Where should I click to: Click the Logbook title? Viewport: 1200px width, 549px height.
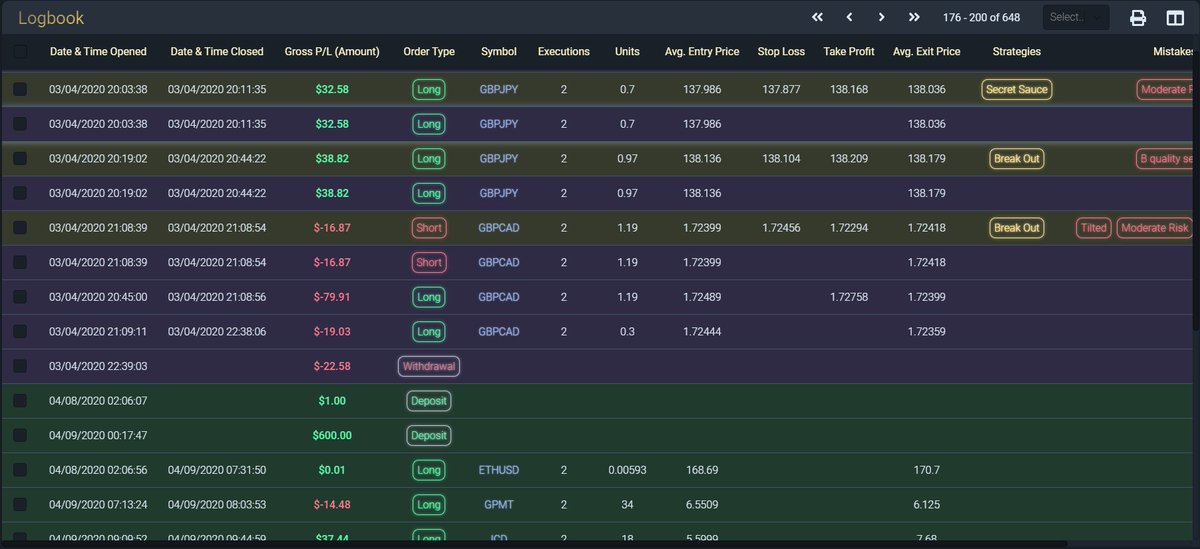[51, 18]
